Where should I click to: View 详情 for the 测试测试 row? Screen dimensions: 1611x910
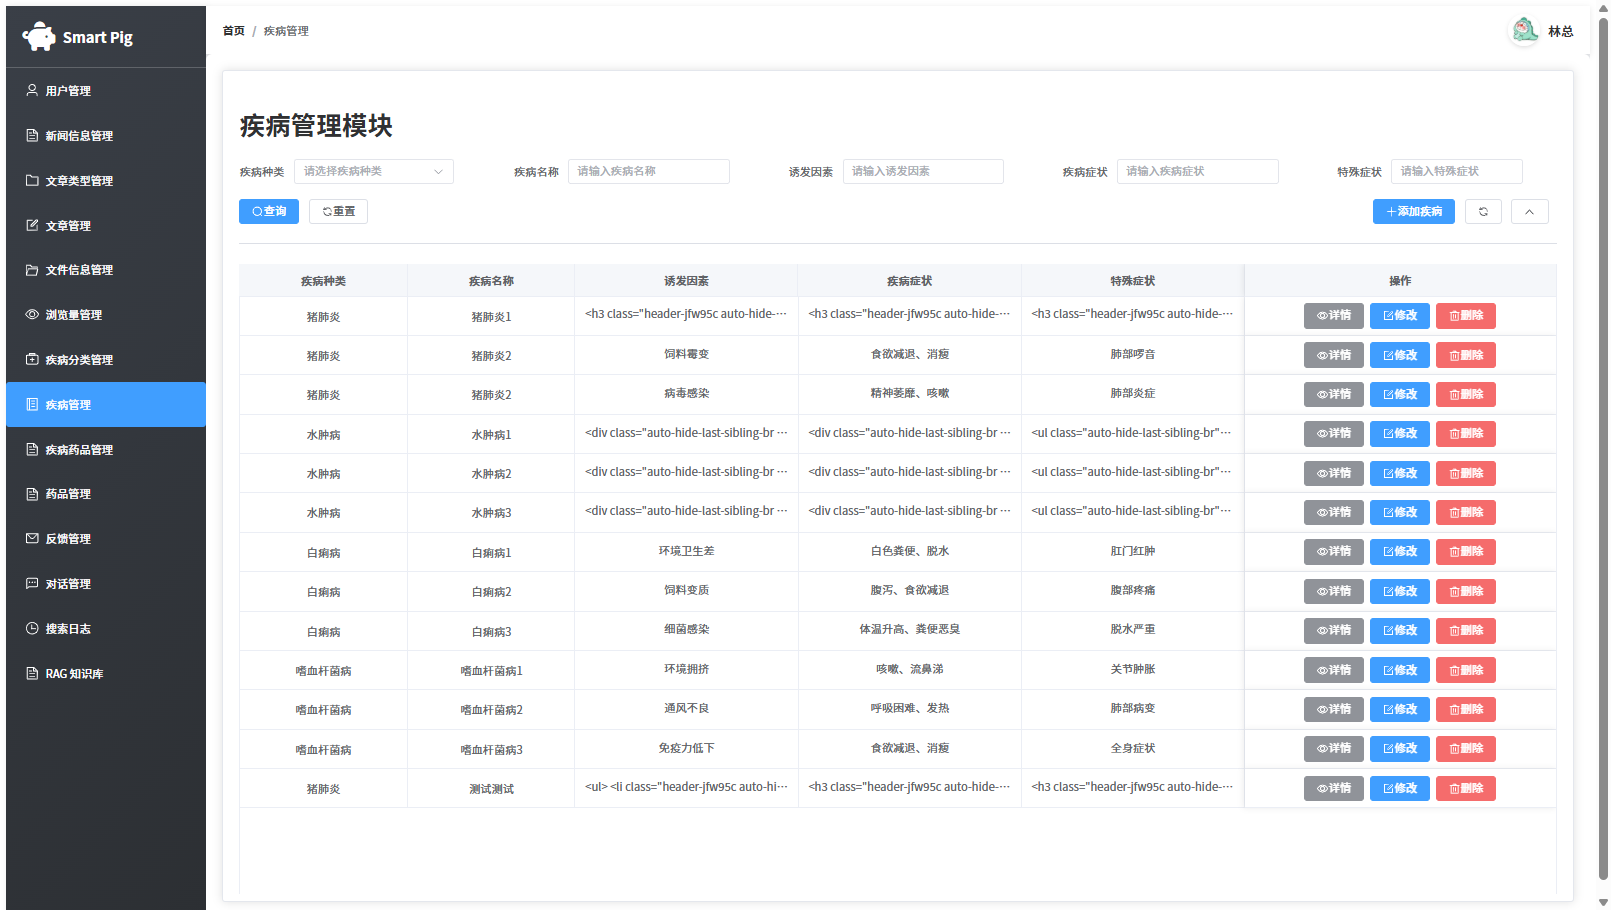point(1333,788)
